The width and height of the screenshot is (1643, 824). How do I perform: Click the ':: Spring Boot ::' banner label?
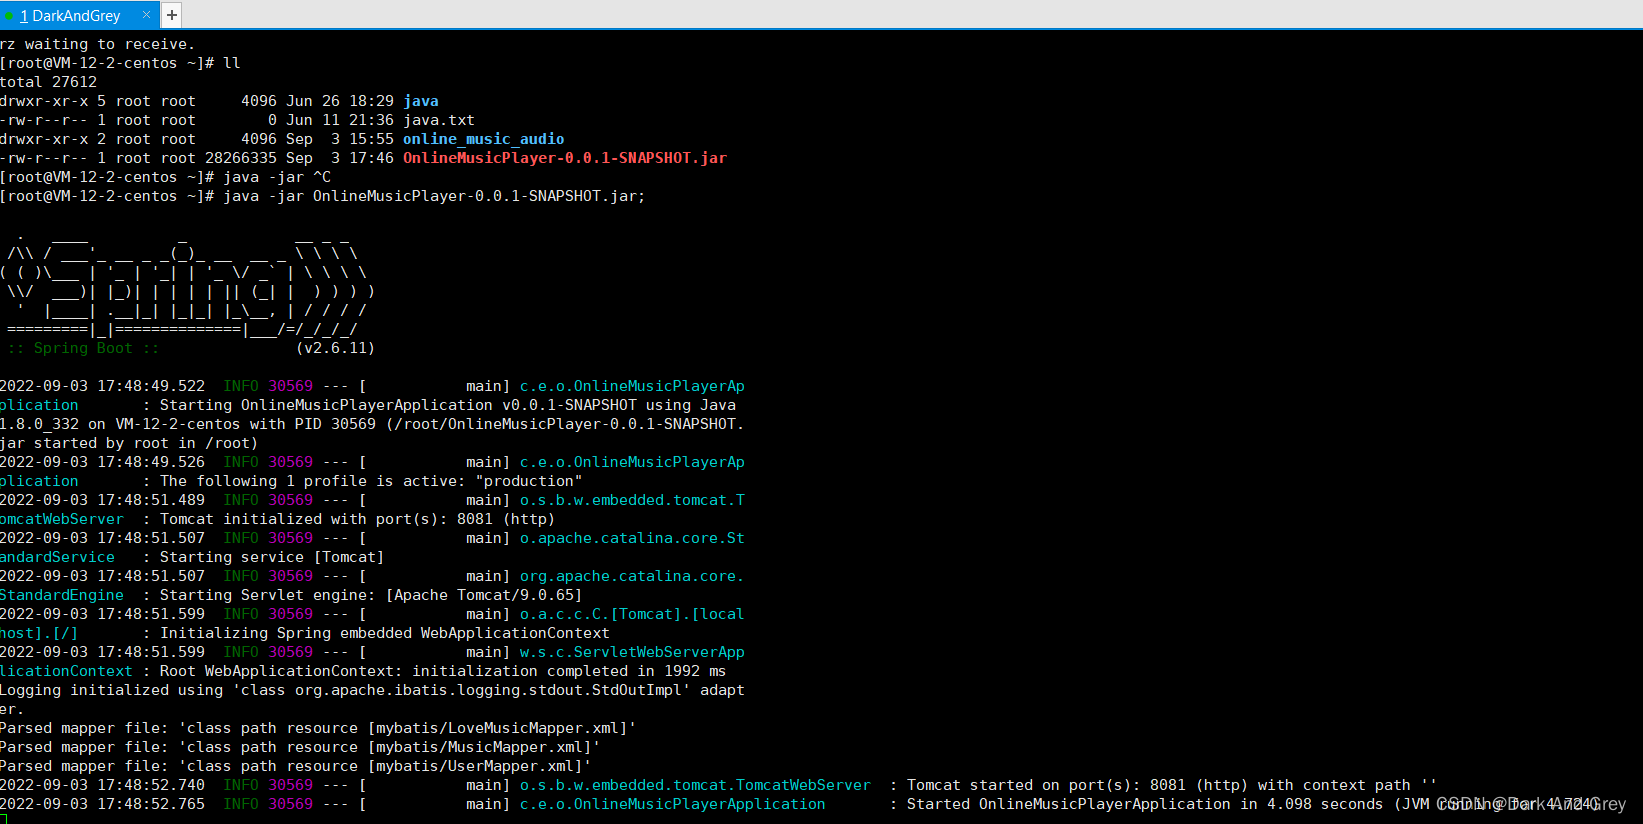[84, 348]
